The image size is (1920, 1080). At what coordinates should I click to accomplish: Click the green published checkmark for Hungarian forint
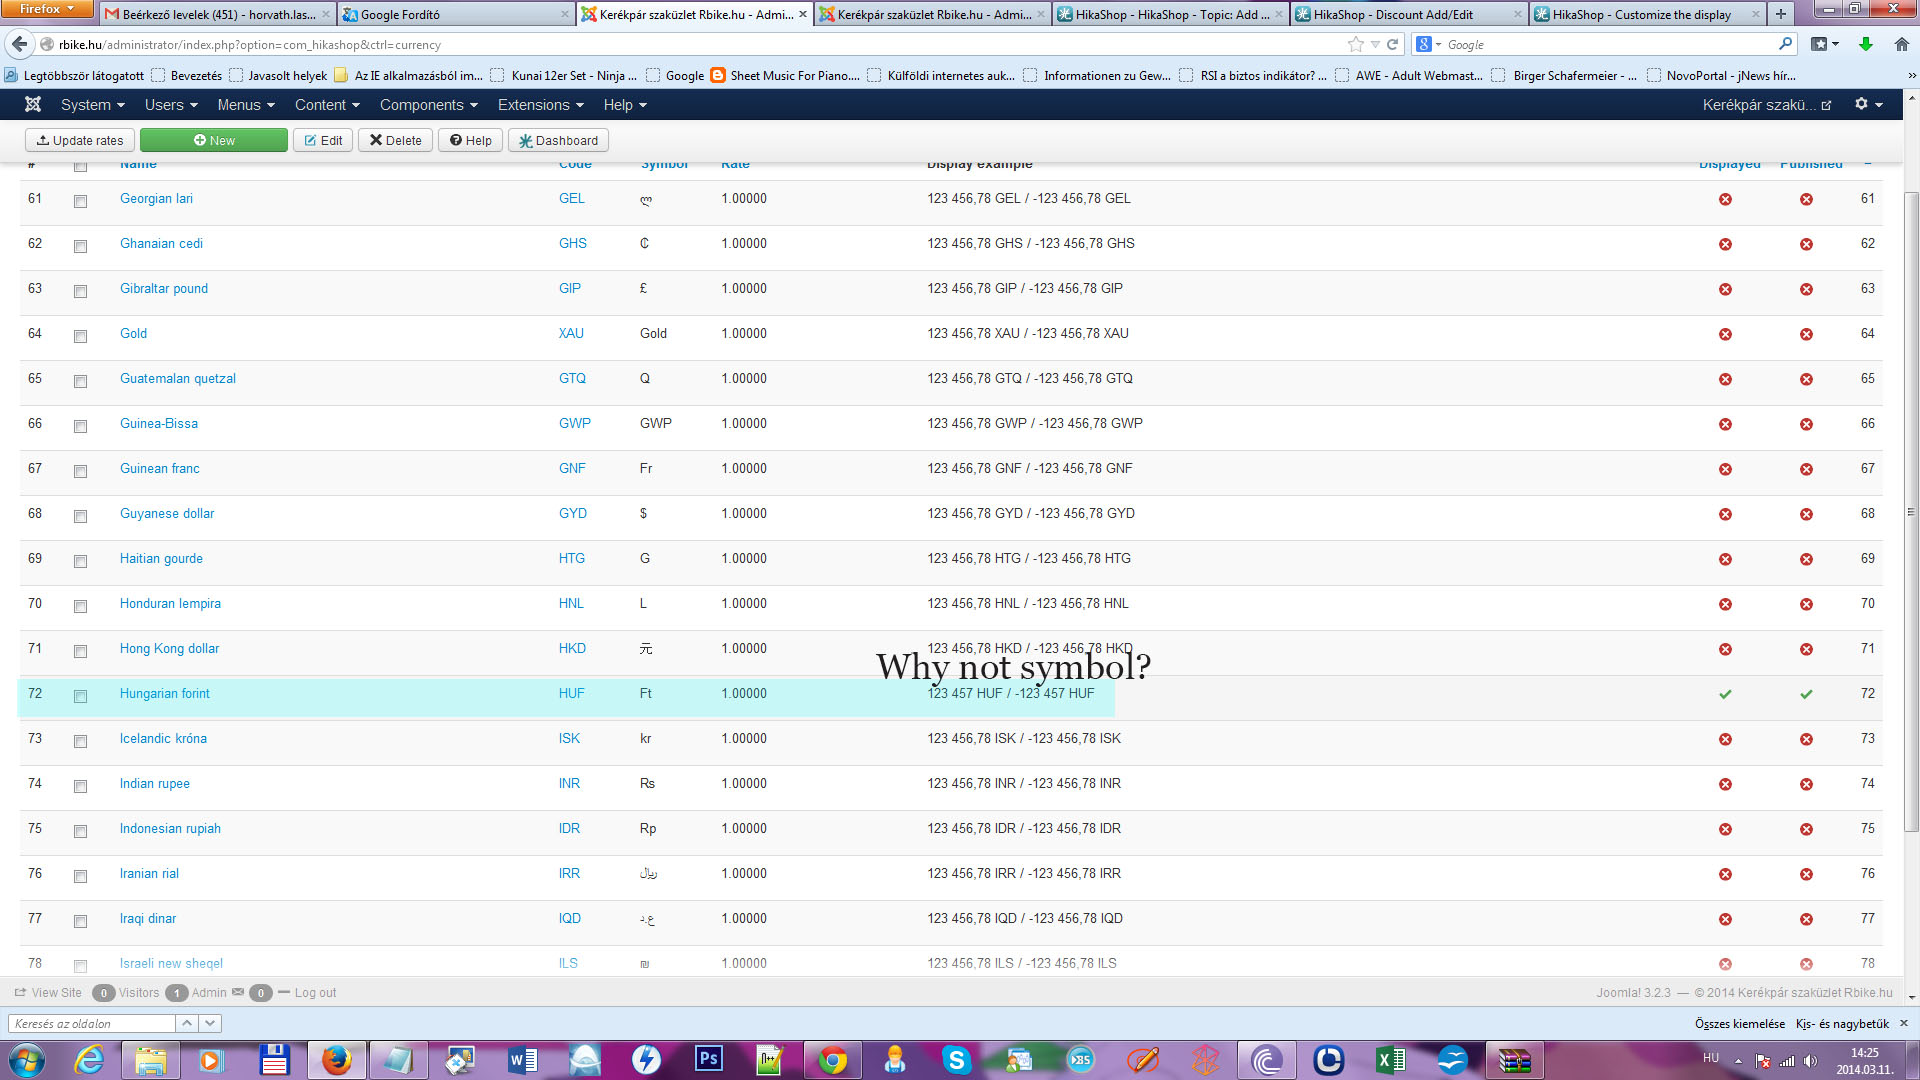point(1806,694)
